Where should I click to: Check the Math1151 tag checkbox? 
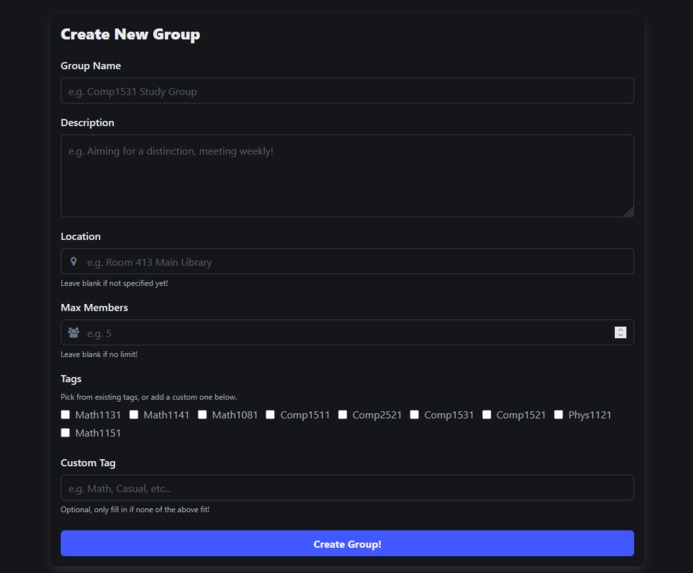click(x=65, y=433)
